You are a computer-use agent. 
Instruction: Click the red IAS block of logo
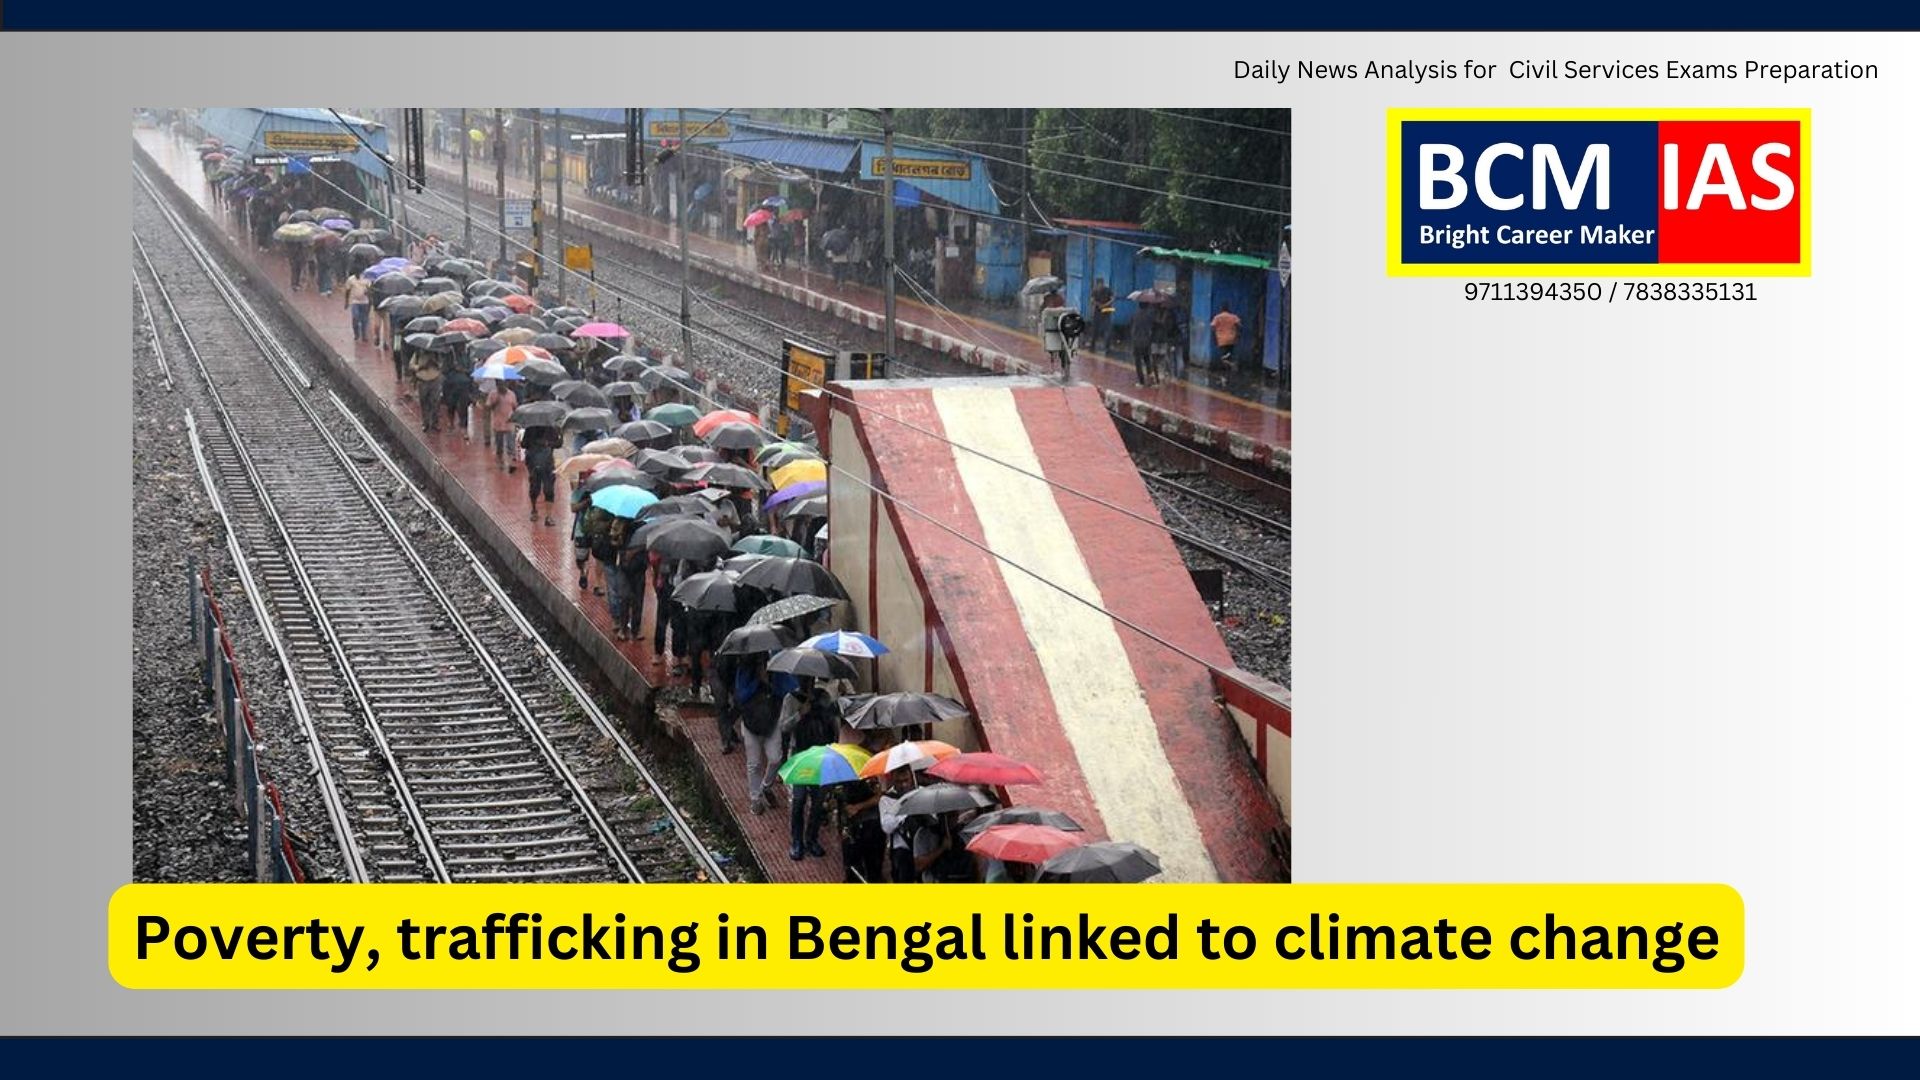1729,192
